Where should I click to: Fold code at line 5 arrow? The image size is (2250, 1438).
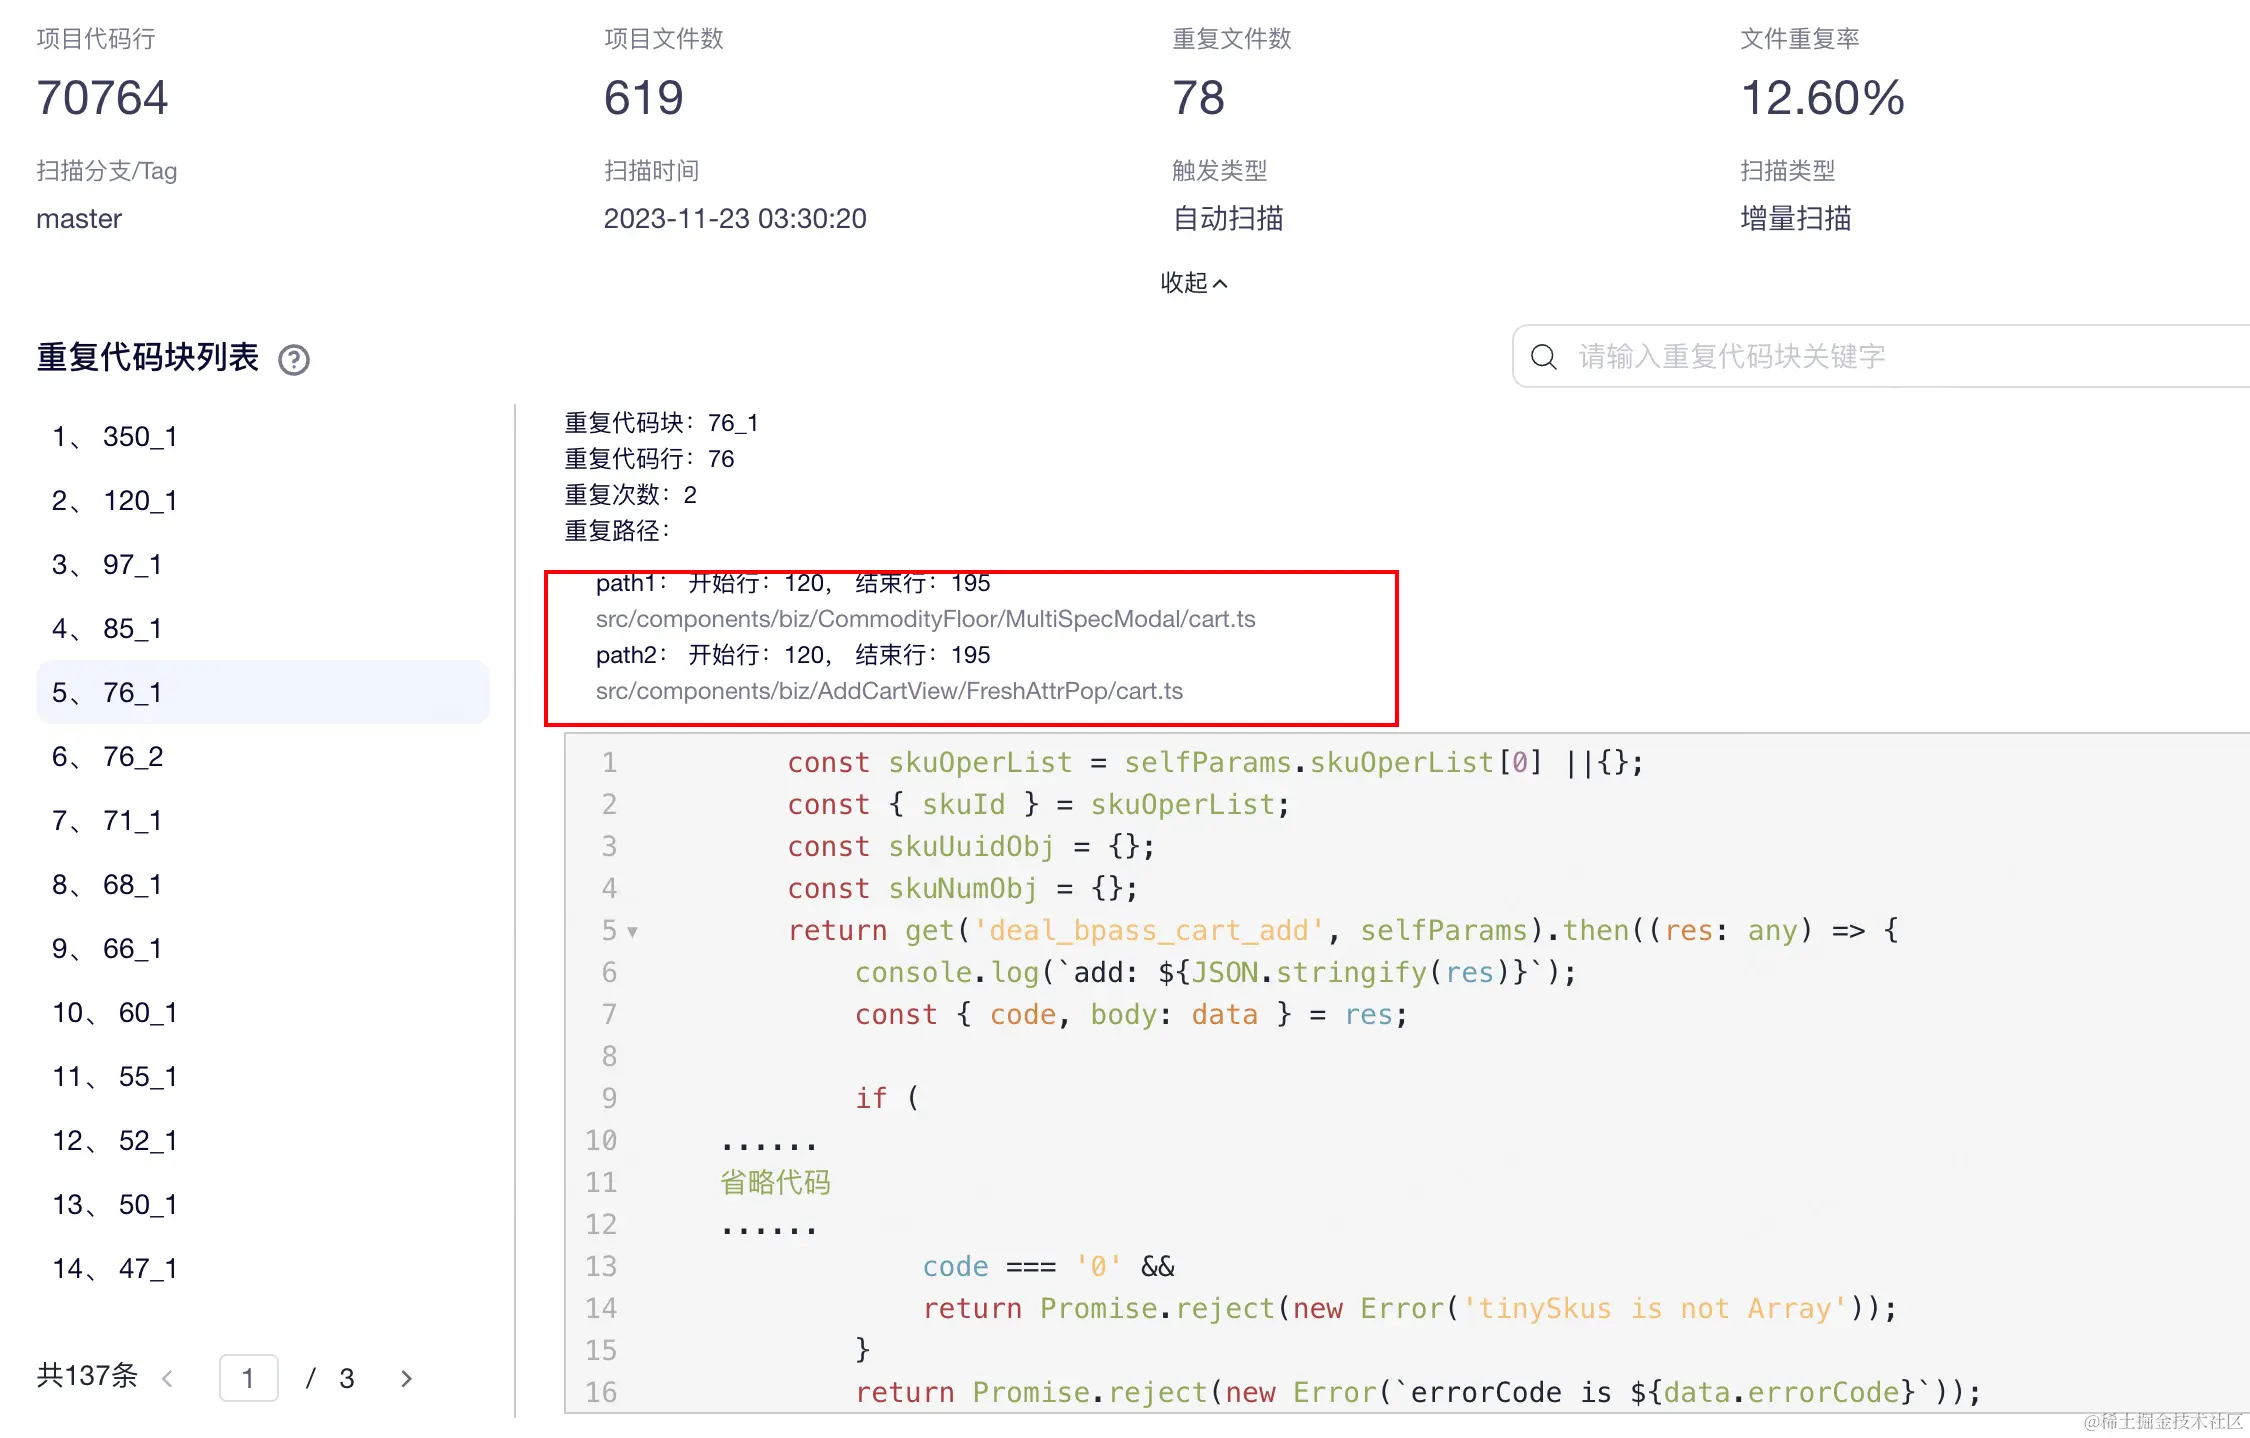coord(632,932)
